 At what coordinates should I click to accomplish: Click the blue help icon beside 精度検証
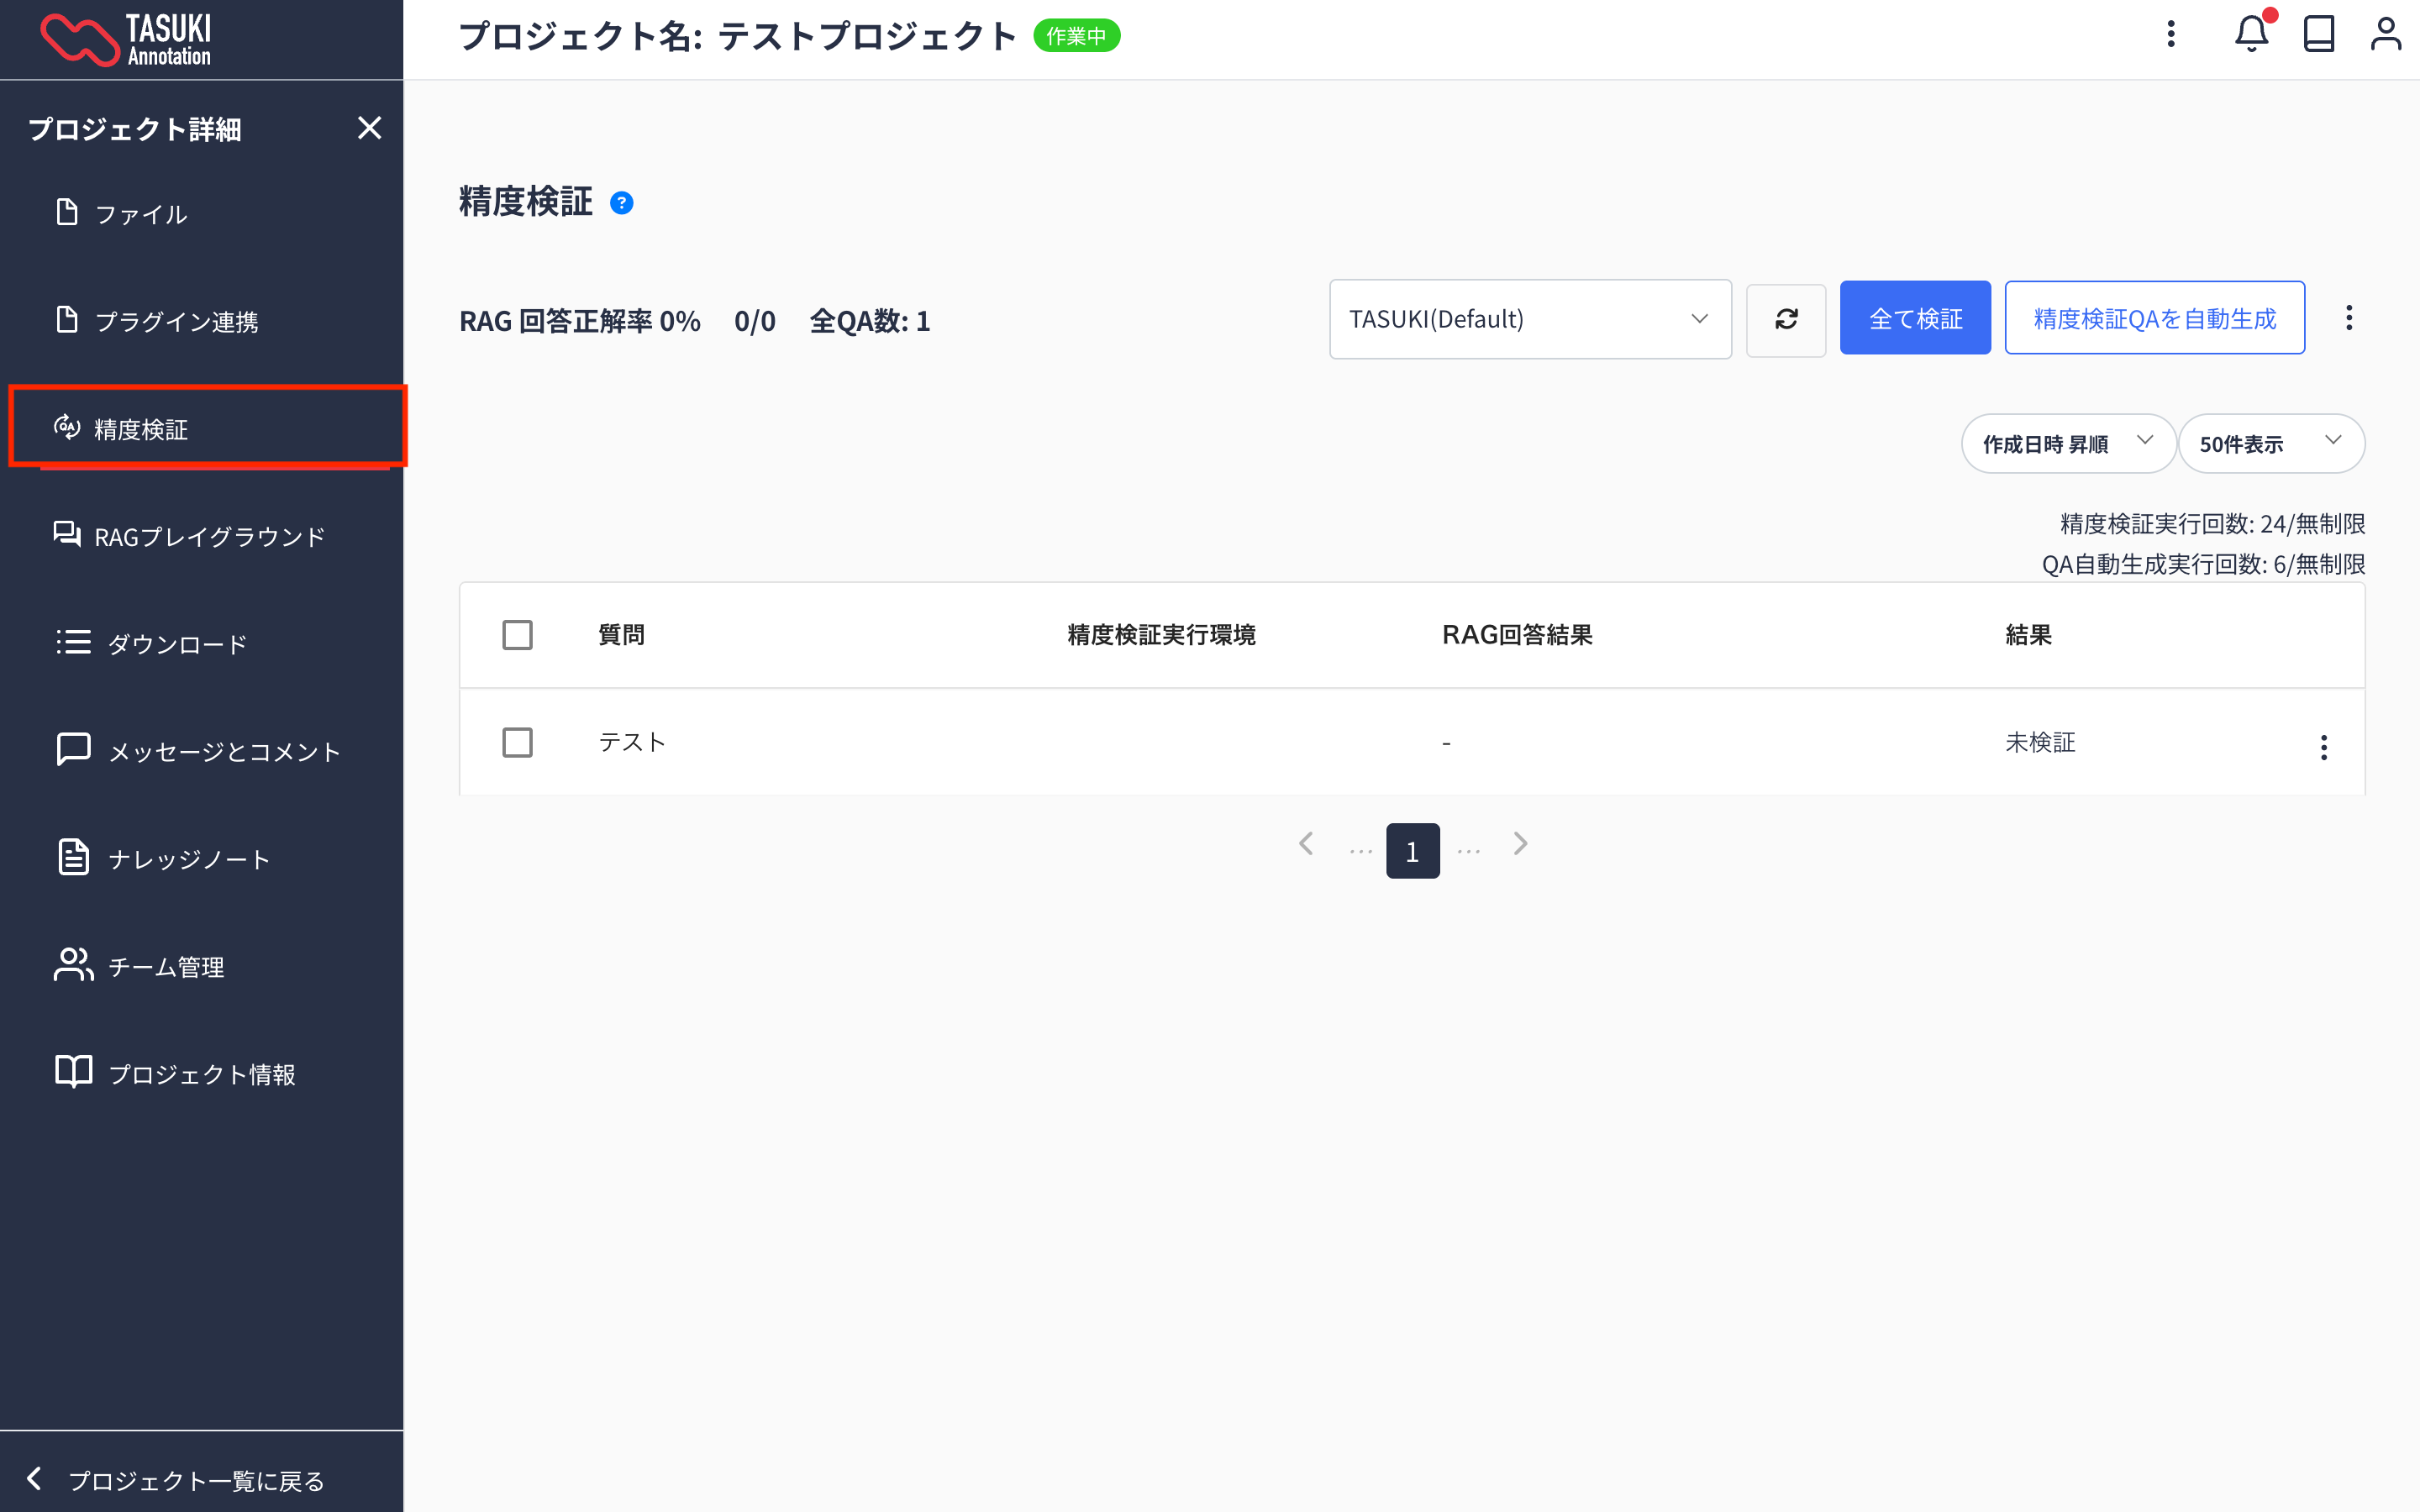pos(621,203)
